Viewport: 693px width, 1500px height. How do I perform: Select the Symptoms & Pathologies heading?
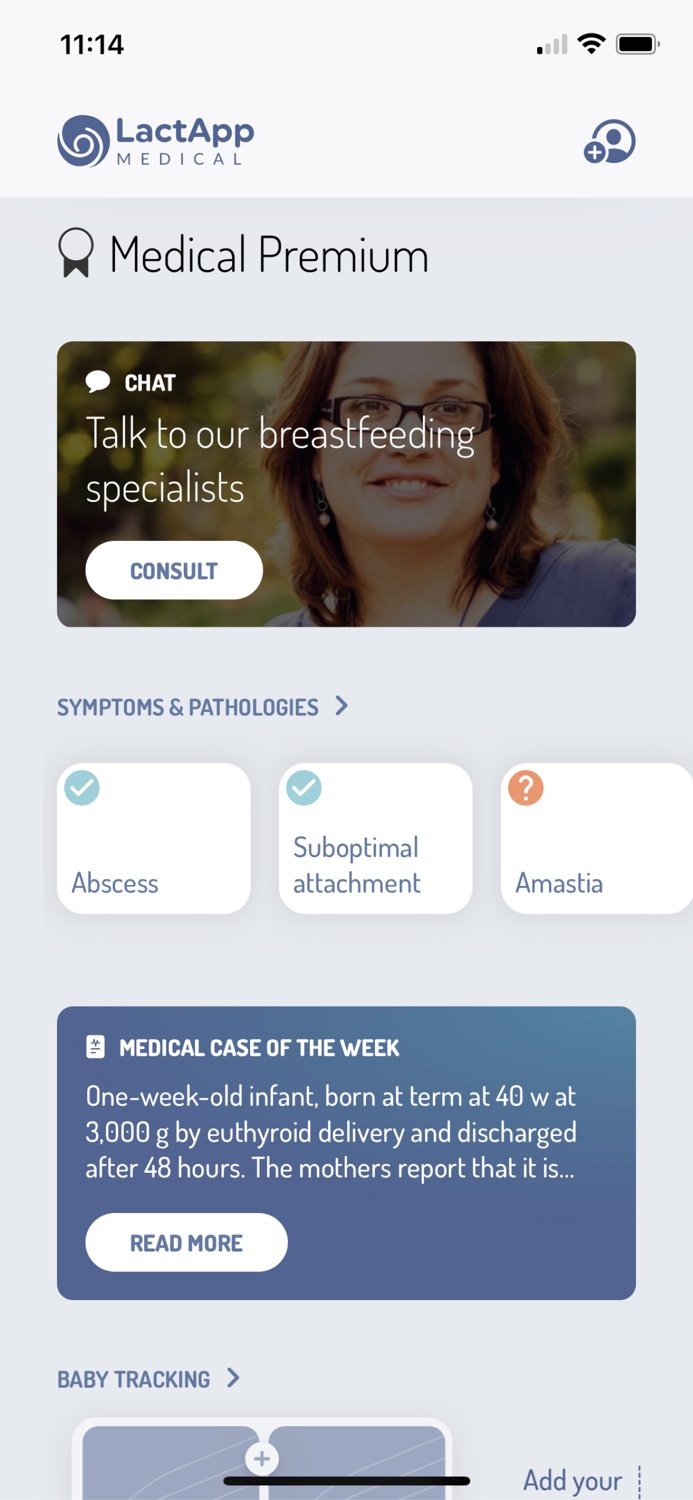[x=188, y=706]
